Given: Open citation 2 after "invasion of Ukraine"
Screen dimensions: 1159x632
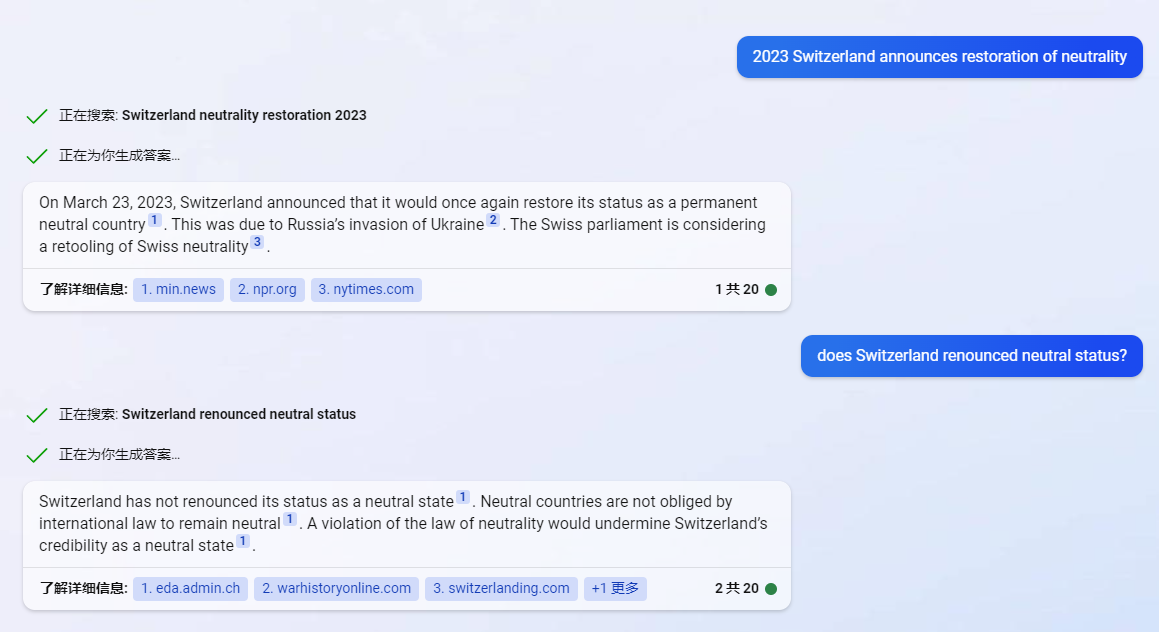Looking at the screenshot, I should (493, 220).
